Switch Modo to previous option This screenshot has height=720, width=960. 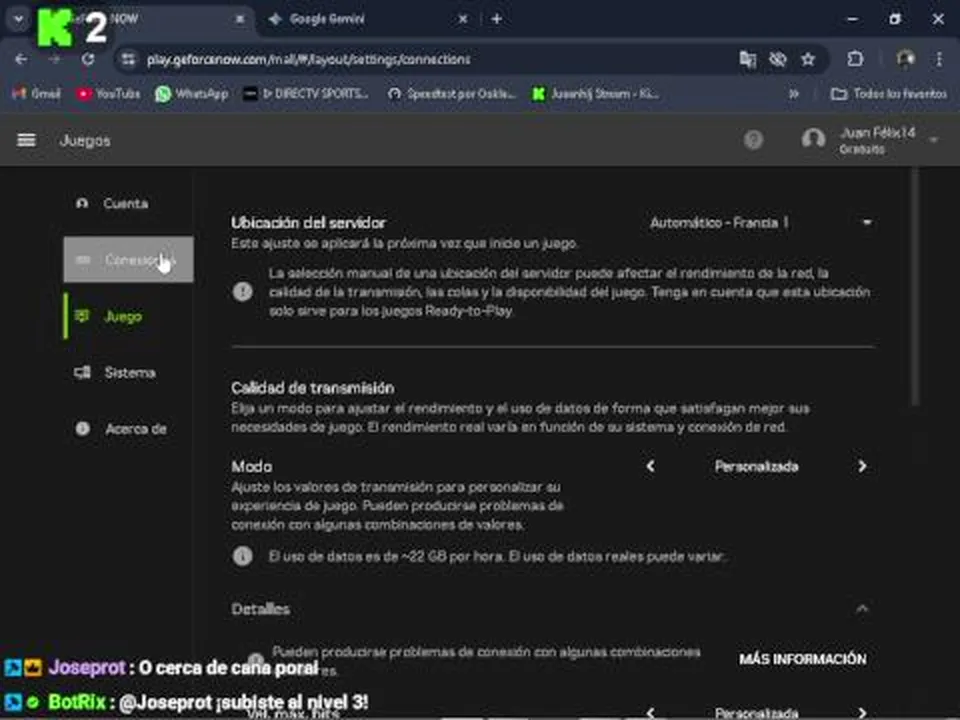tap(650, 467)
